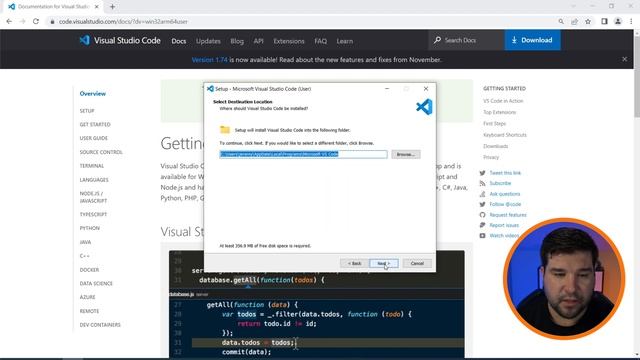Click the Twitter icon beside Tweet this link
Screen dimensions: 640x360
pyautogui.click(x=482, y=173)
